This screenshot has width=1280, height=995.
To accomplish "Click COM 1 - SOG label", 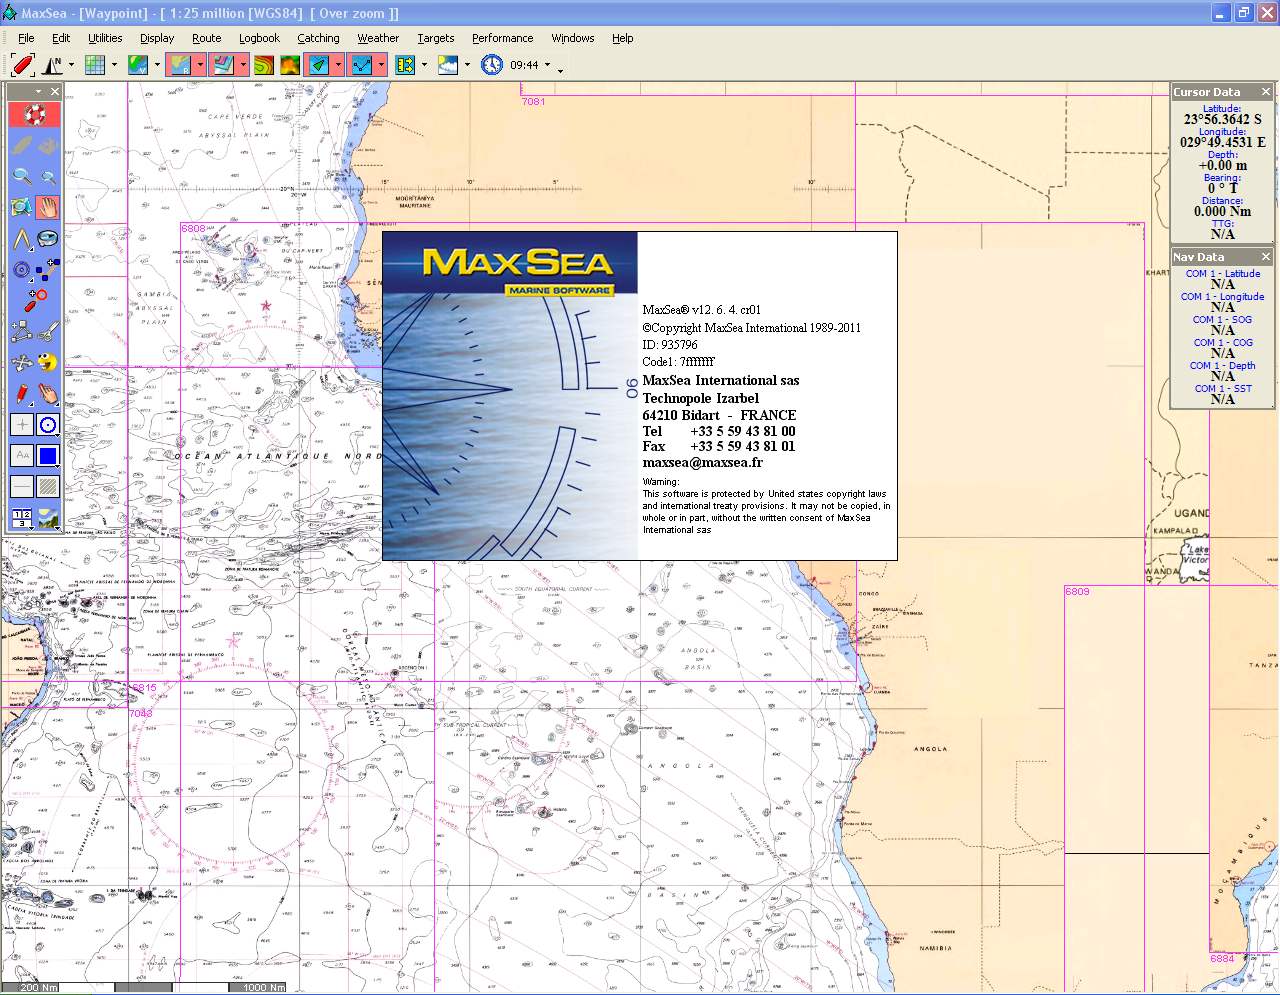I will point(1222,319).
